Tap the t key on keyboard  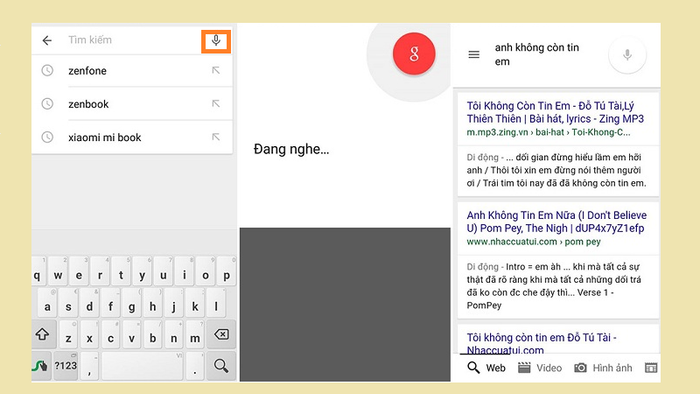[x=121, y=272]
